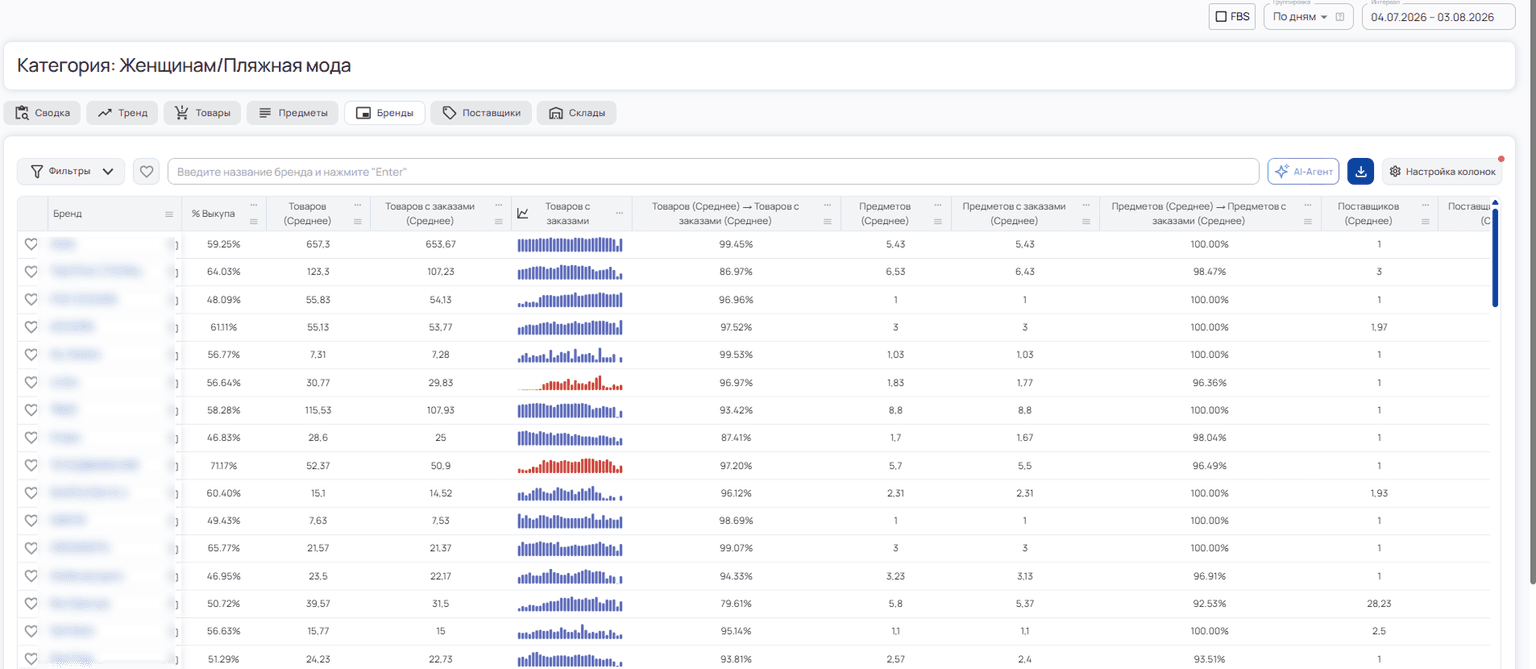Focus the brand name search field
Viewport: 1536px width, 669px height.
point(713,171)
